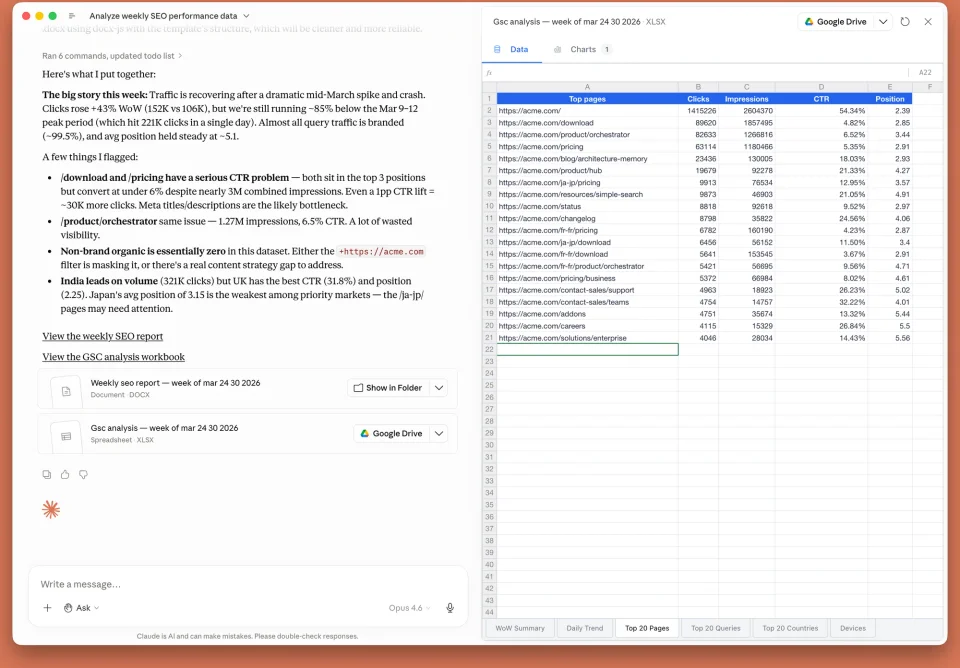
Task: Click the CTR column header cell
Action: pyautogui.click(x=821, y=99)
